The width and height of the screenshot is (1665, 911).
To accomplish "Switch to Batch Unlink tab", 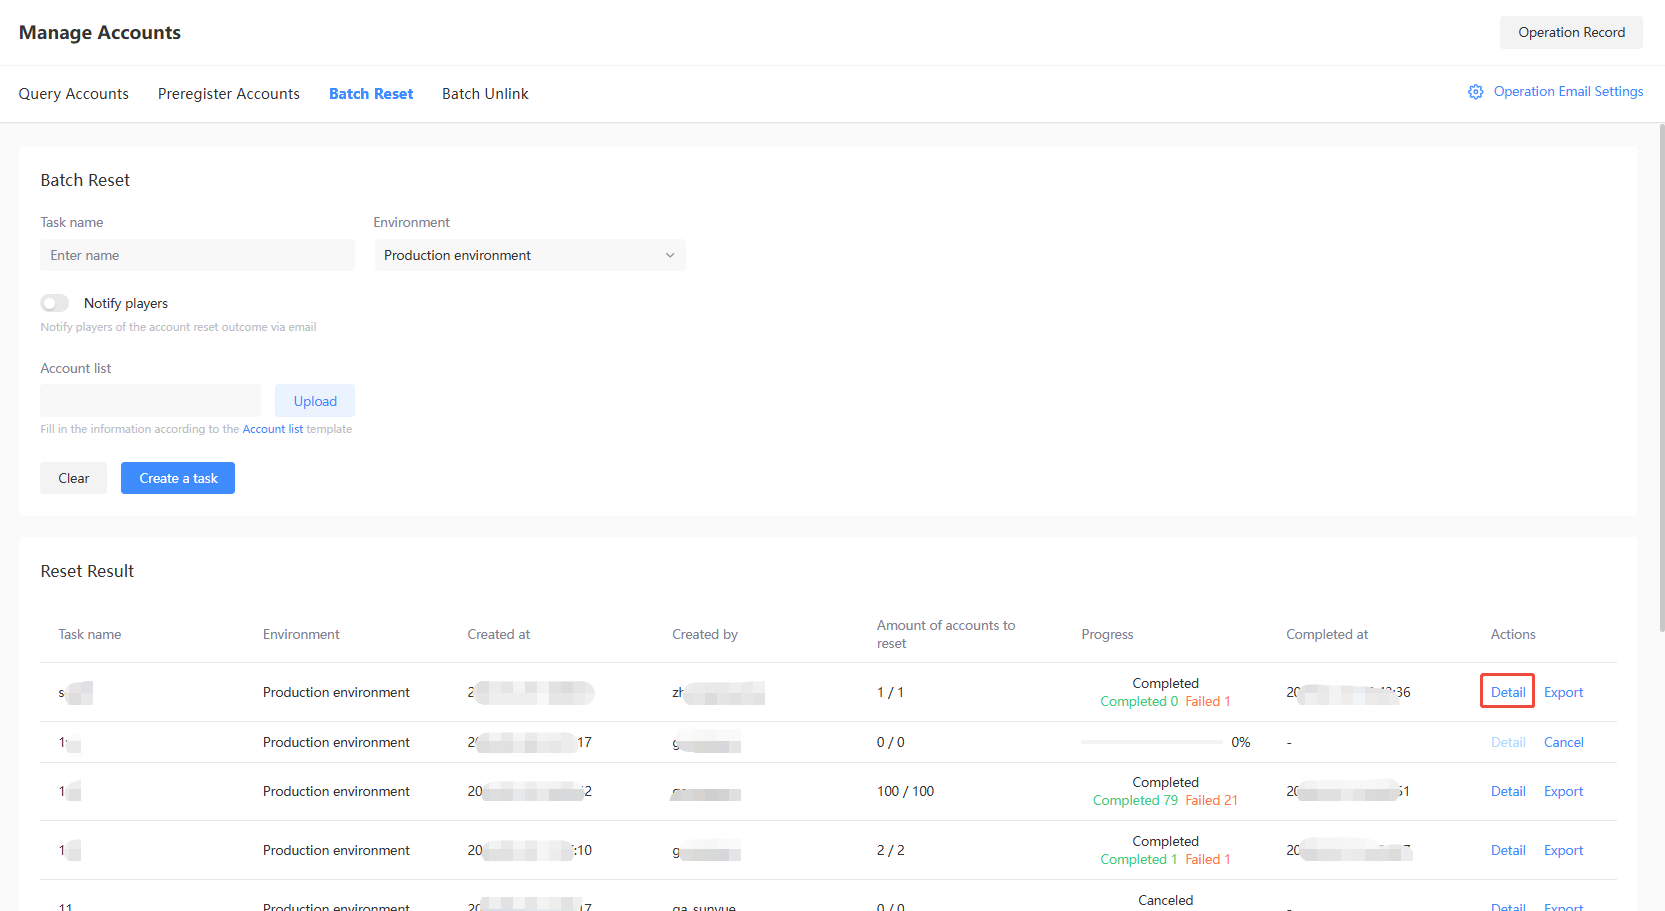I will [485, 94].
